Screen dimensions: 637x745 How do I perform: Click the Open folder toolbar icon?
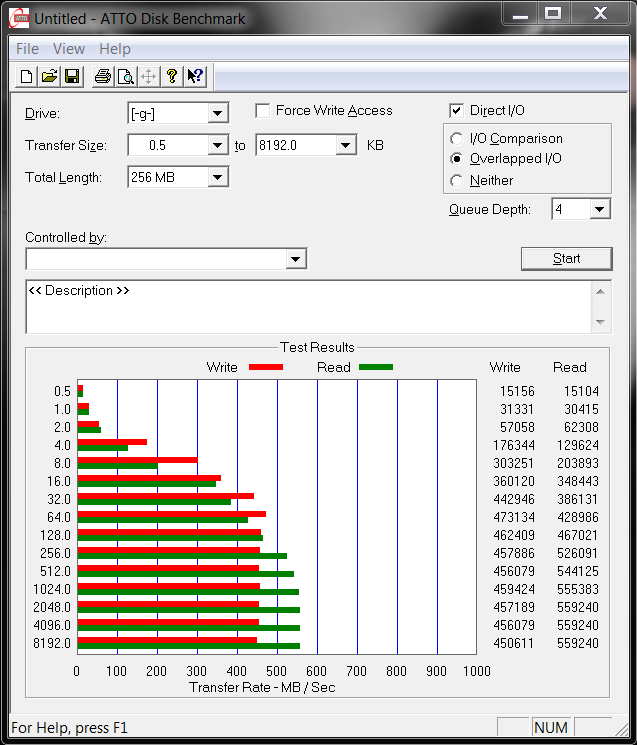point(49,77)
